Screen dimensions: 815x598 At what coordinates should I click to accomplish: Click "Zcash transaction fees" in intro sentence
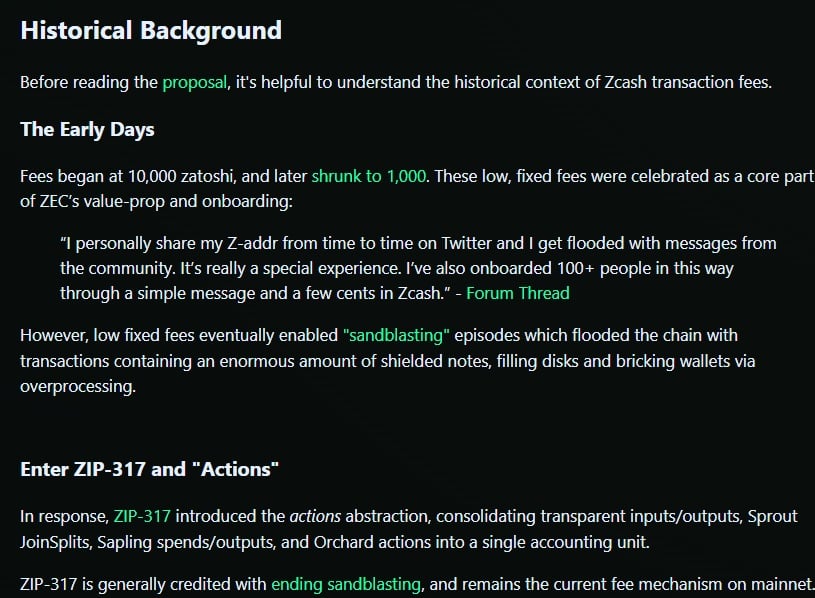[x=683, y=82]
